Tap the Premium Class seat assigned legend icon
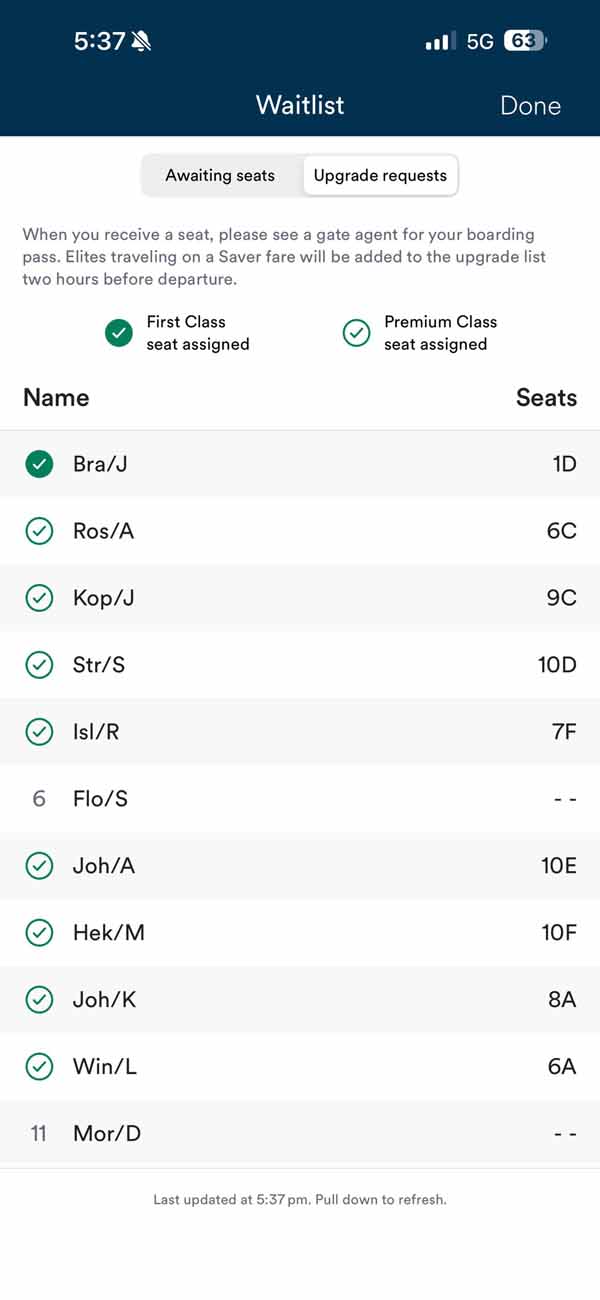 tap(357, 333)
